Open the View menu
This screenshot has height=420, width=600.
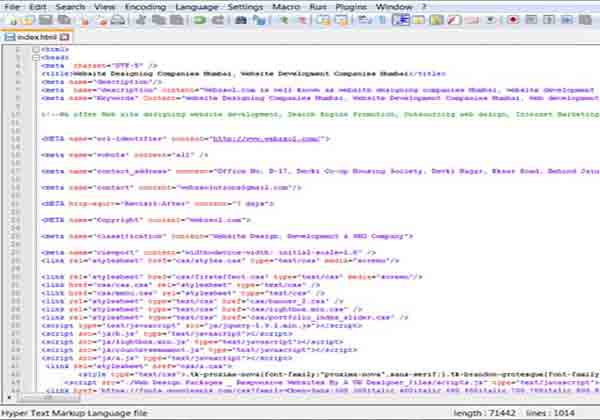104,7
